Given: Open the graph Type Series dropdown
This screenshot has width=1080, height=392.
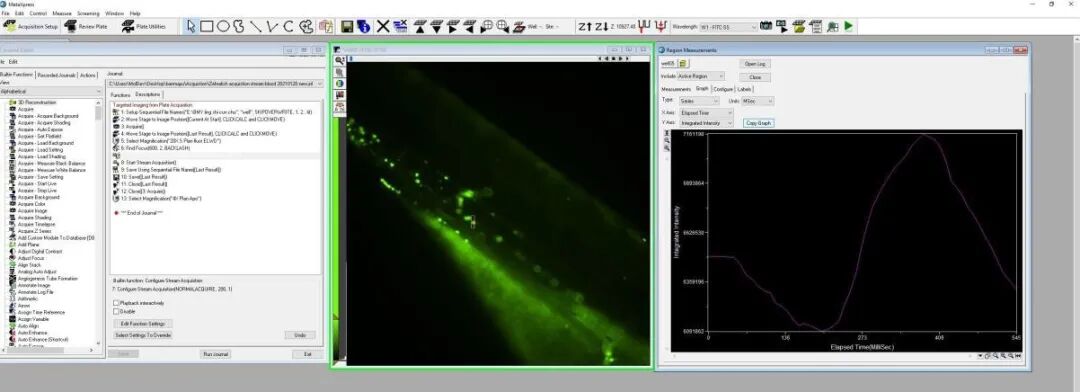Looking at the screenshot, I should [700, 101].
